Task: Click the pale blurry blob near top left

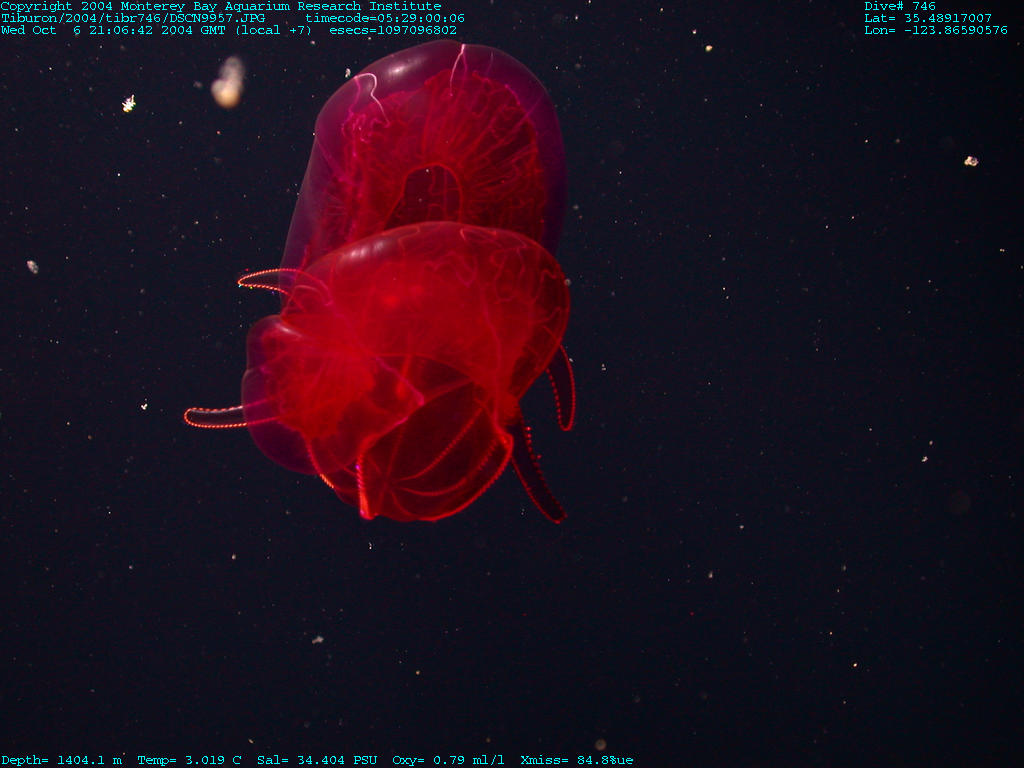Action: (x=228, y=85)
